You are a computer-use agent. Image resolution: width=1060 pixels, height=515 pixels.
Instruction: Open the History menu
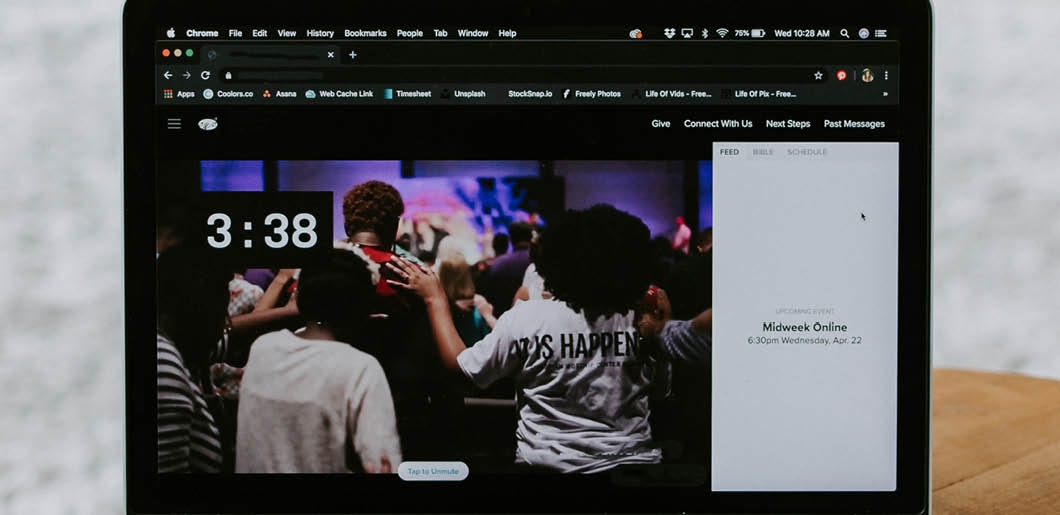pyautogui.click(x=320, y=33)
